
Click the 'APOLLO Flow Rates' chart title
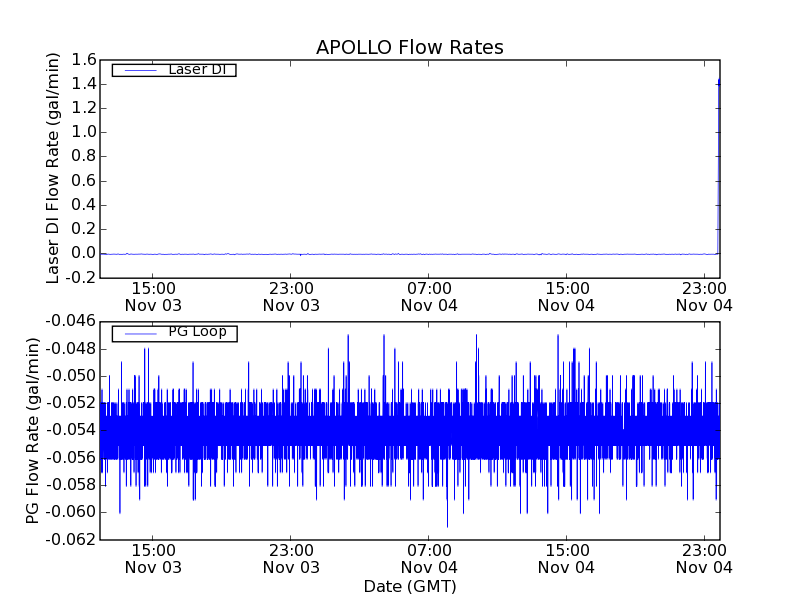point(409,48)
